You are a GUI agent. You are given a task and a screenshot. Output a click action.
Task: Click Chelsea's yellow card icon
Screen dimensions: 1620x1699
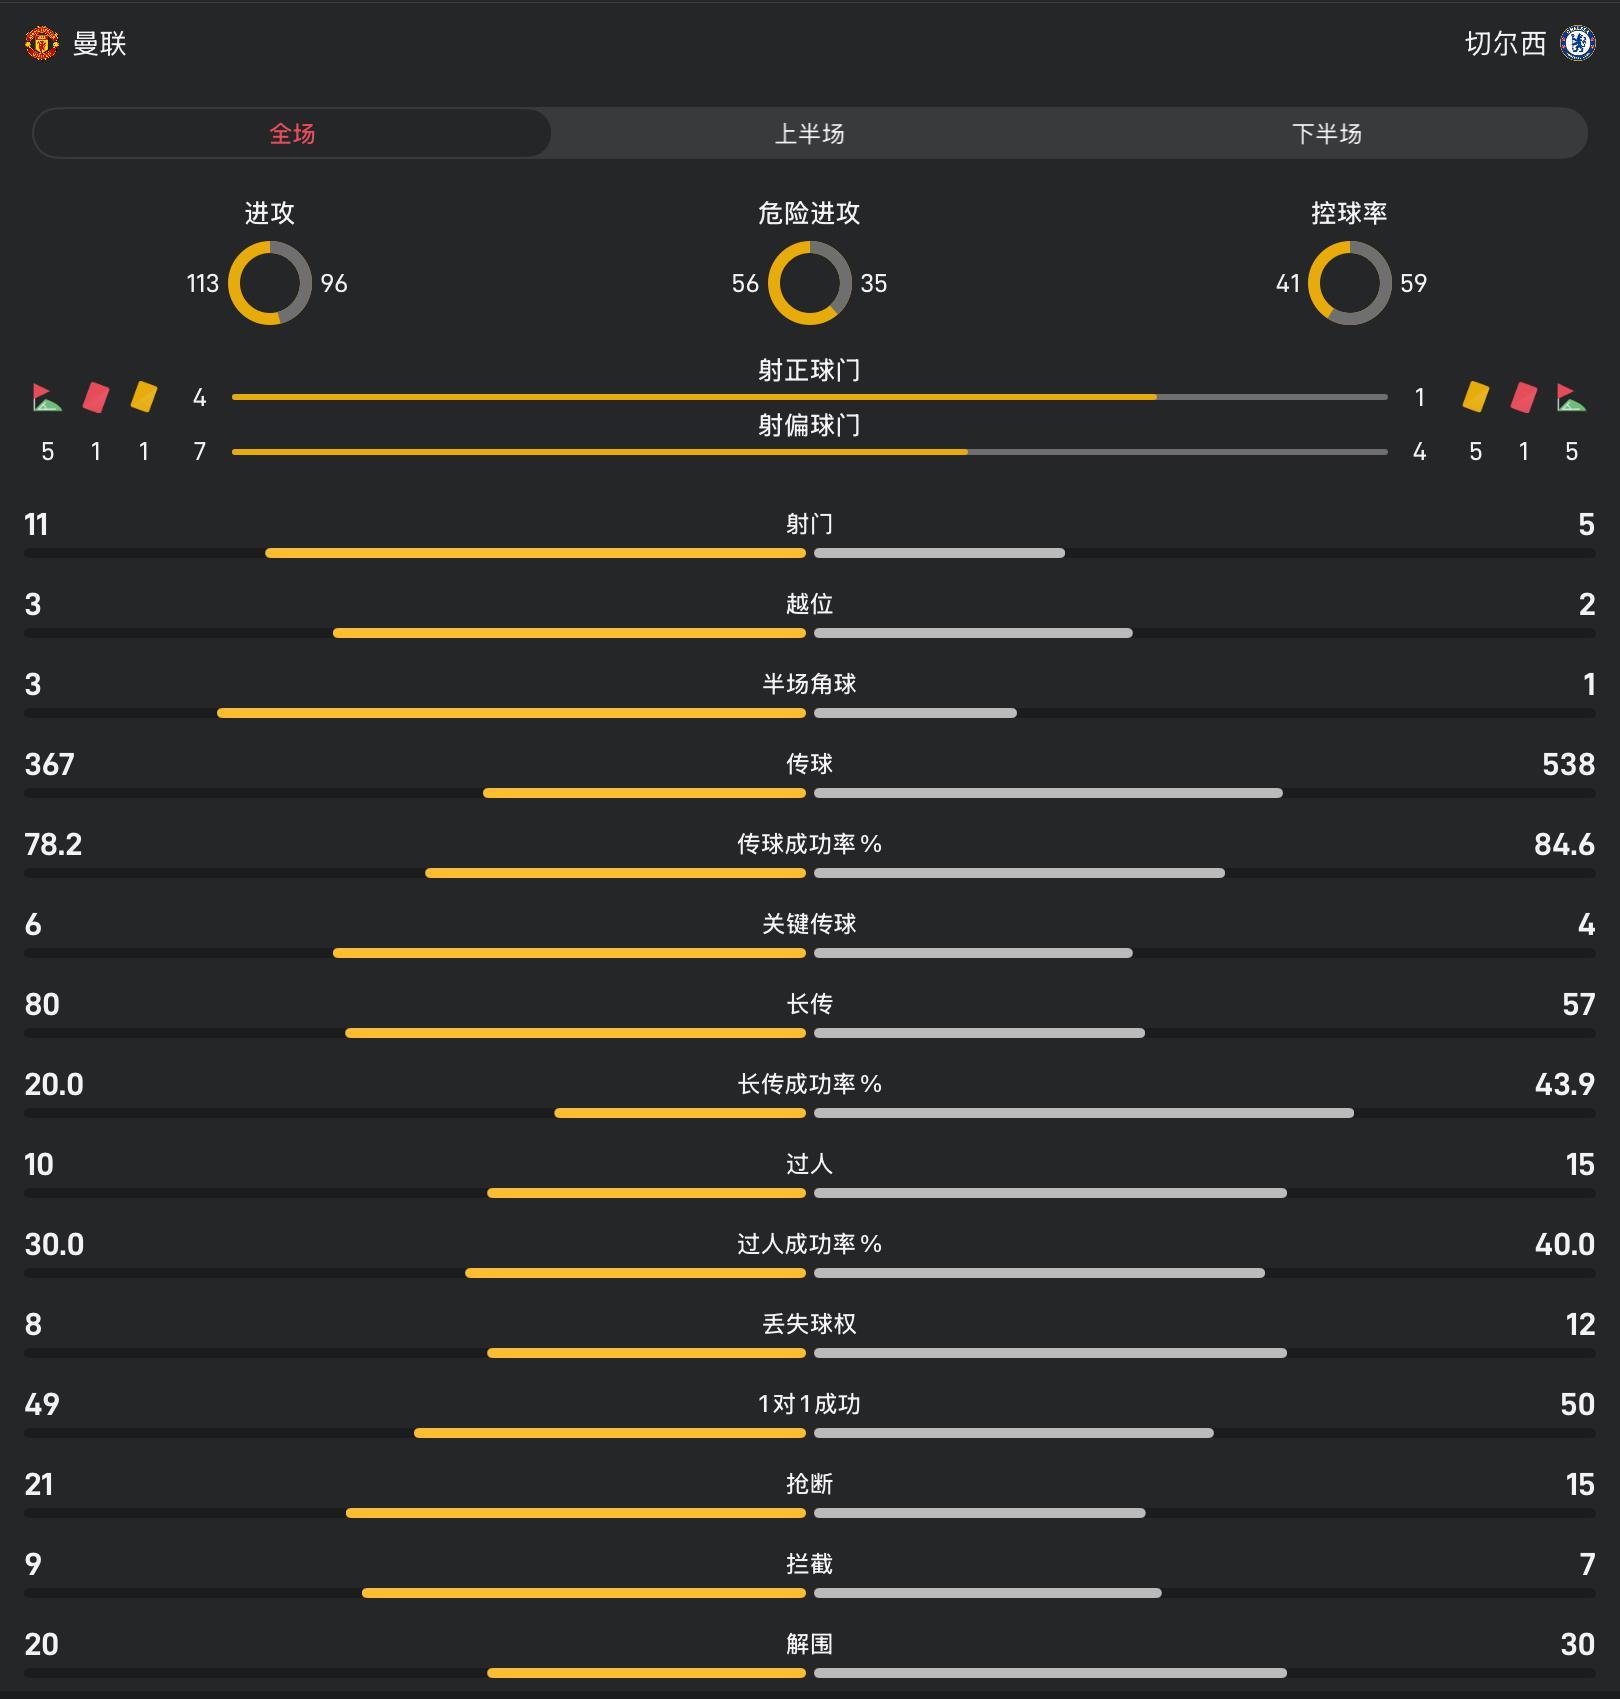tap(1476, 396)
